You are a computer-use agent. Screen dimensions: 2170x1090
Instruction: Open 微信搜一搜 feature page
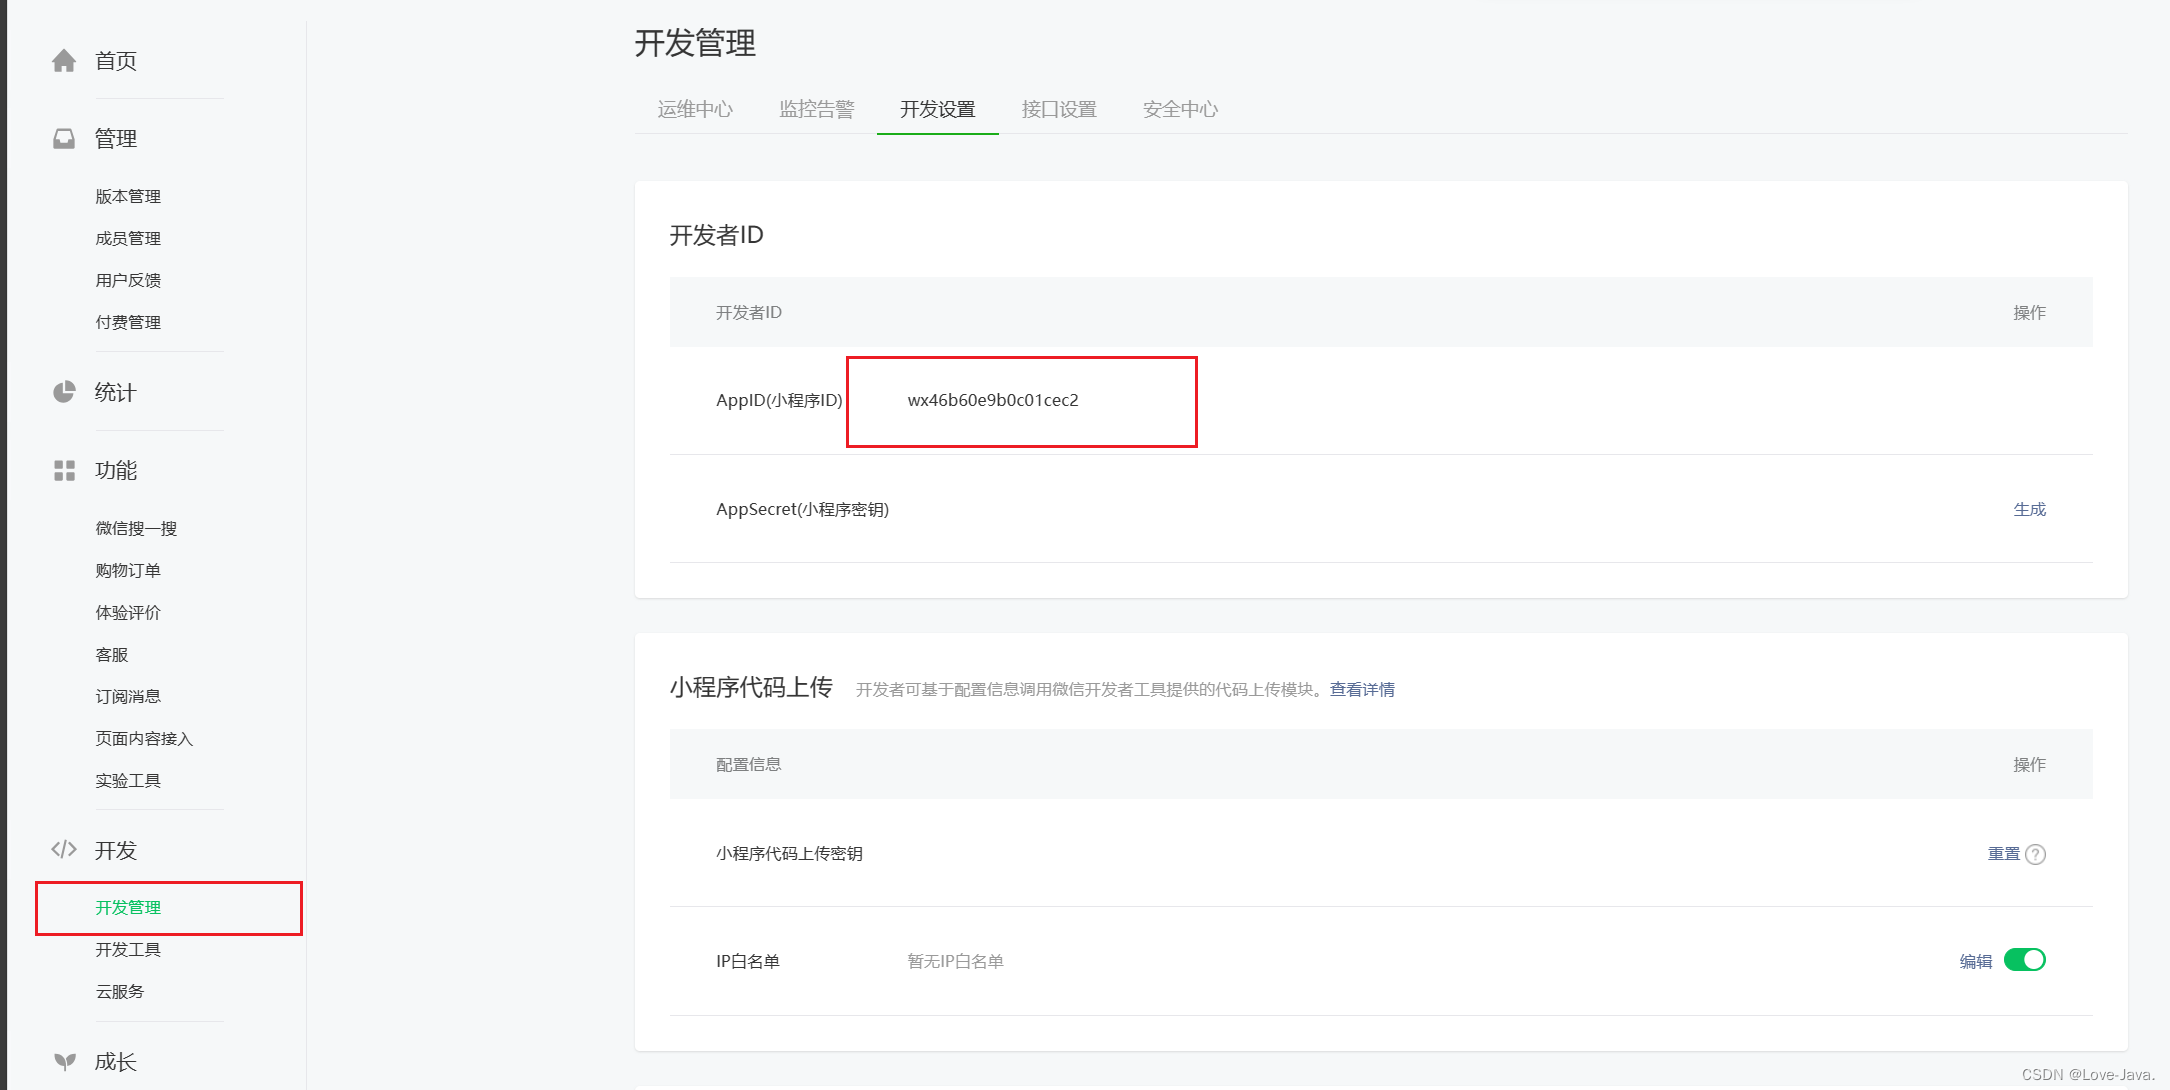click(x=135, y=528)
